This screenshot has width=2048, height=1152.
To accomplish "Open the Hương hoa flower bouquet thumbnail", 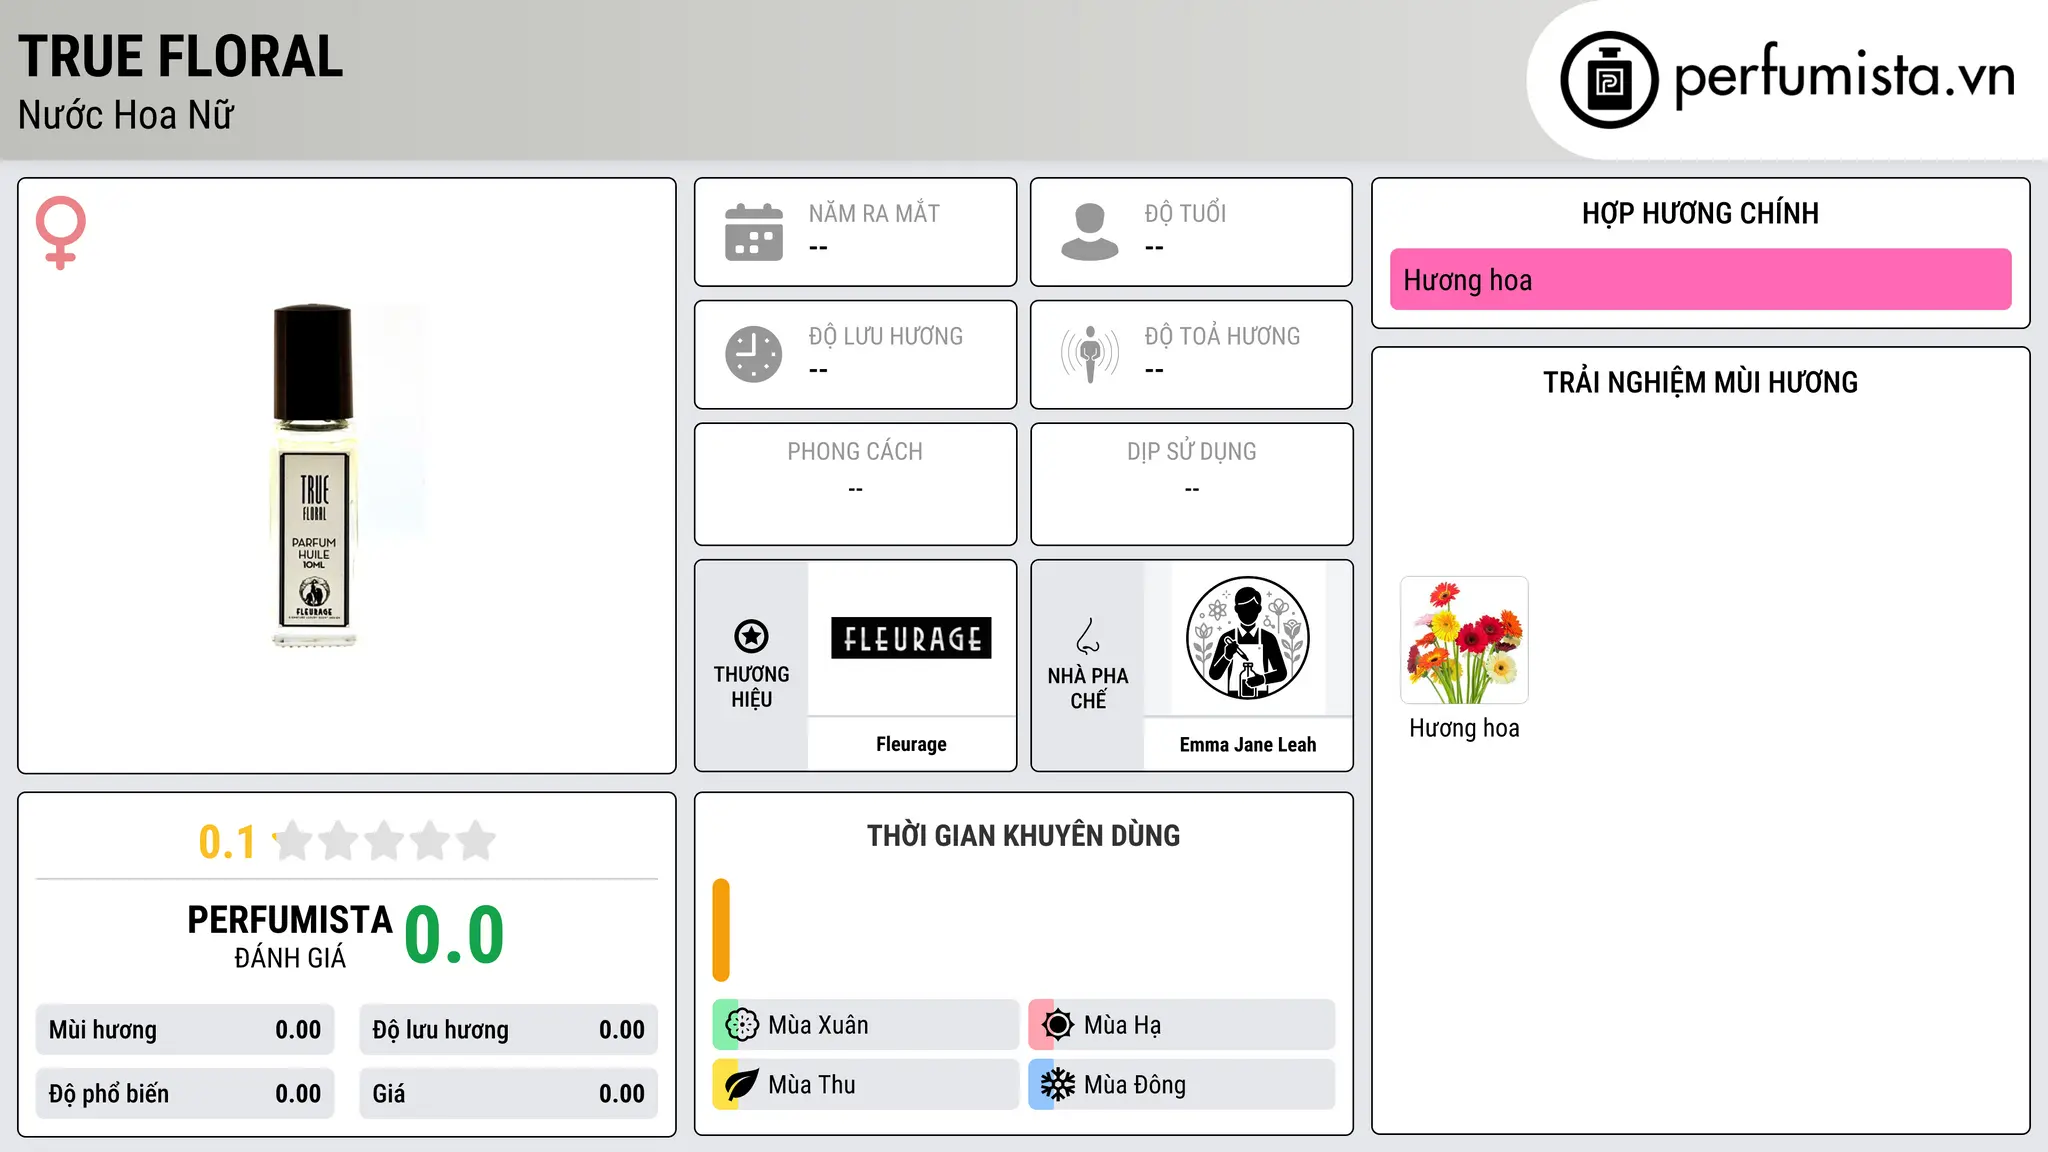I will [1464, 640].
